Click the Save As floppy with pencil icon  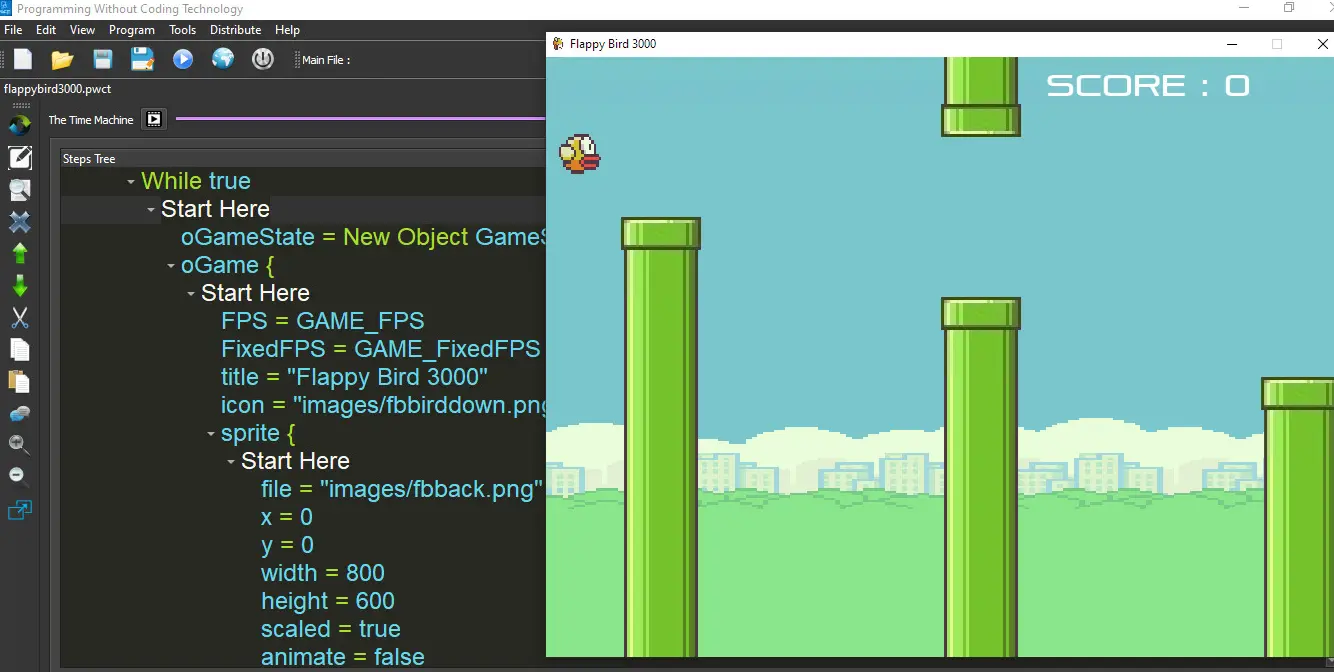tap(142, 59)
